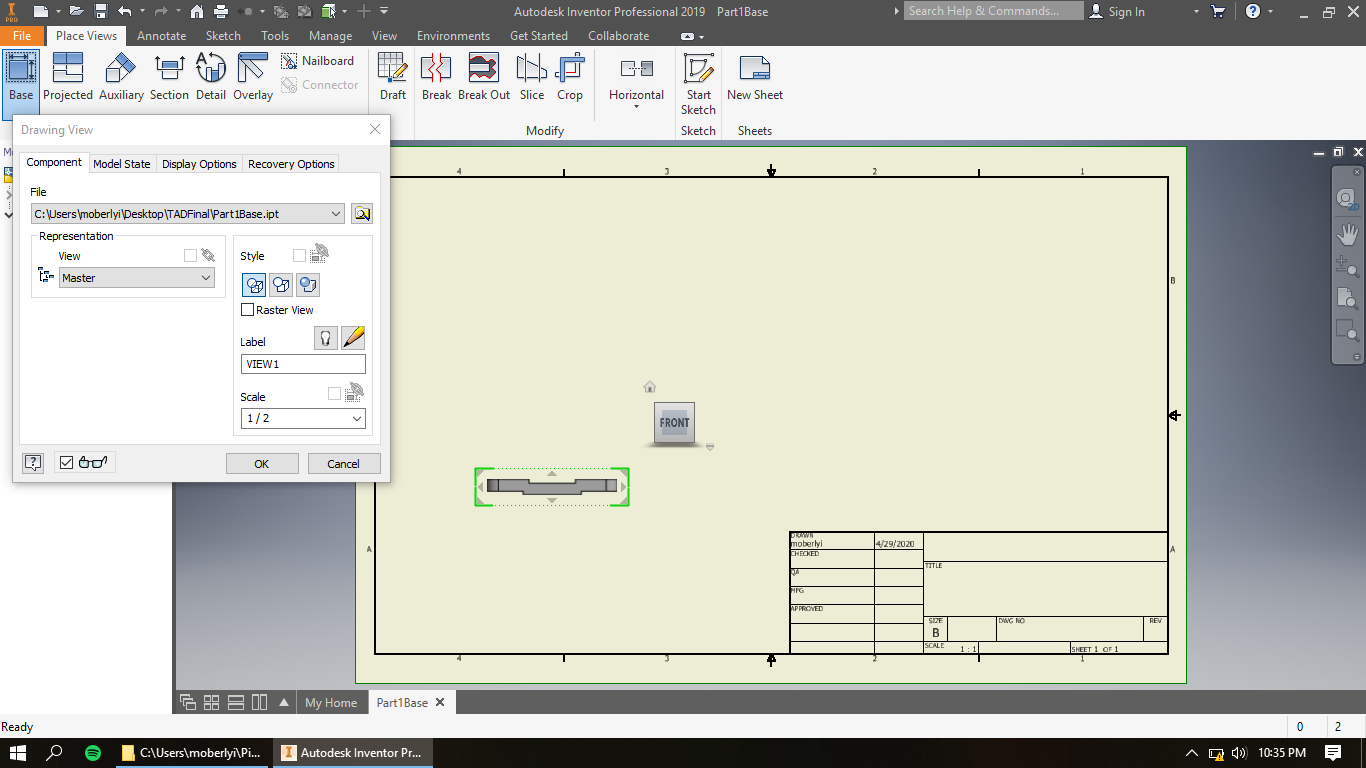Close the Part1Base document tab
The width and height of the screenshot is (1366, 768).
pyautogui.click(x=441, y=702)
